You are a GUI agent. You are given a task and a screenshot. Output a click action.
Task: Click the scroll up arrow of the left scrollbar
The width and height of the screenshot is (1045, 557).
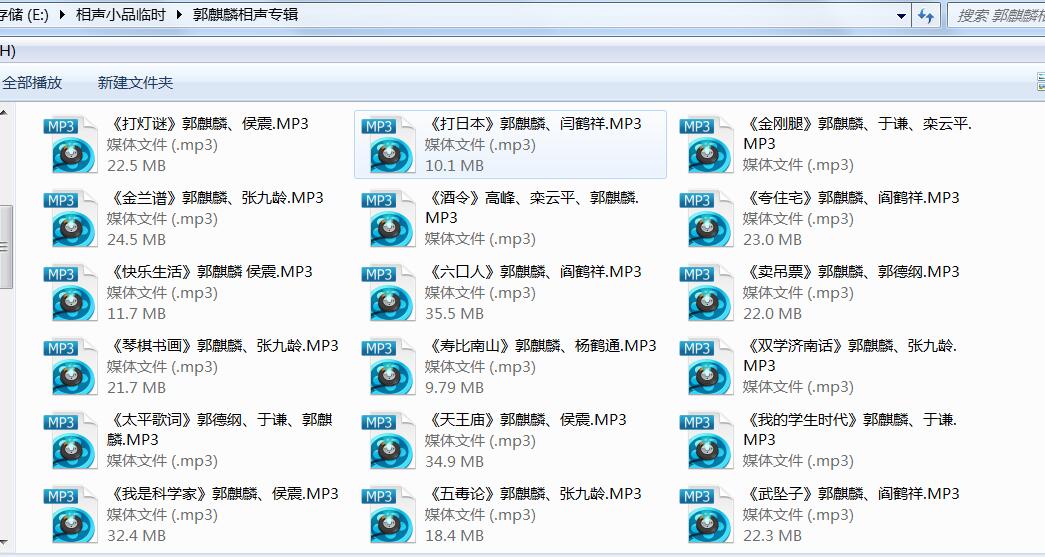coord(4,112)
